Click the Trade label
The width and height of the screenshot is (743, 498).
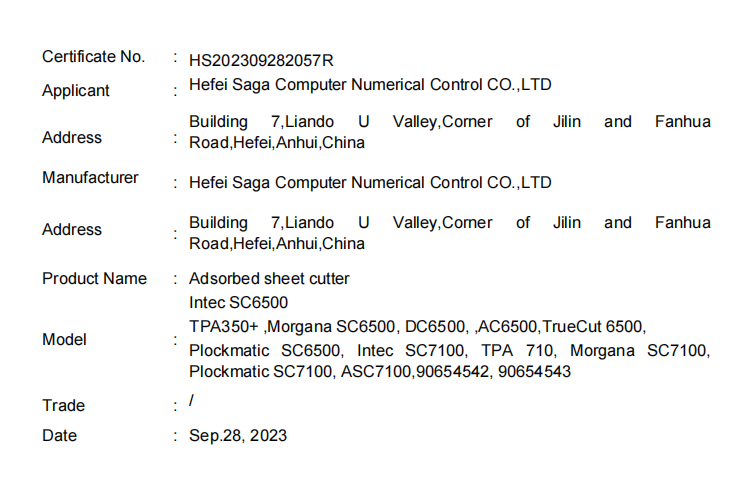63,405
